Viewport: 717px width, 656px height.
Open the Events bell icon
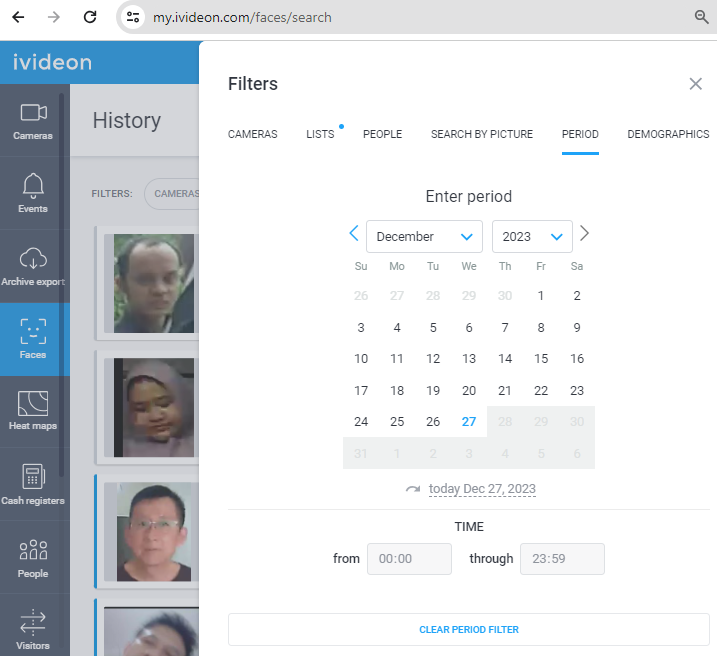[x=33, y=187]
